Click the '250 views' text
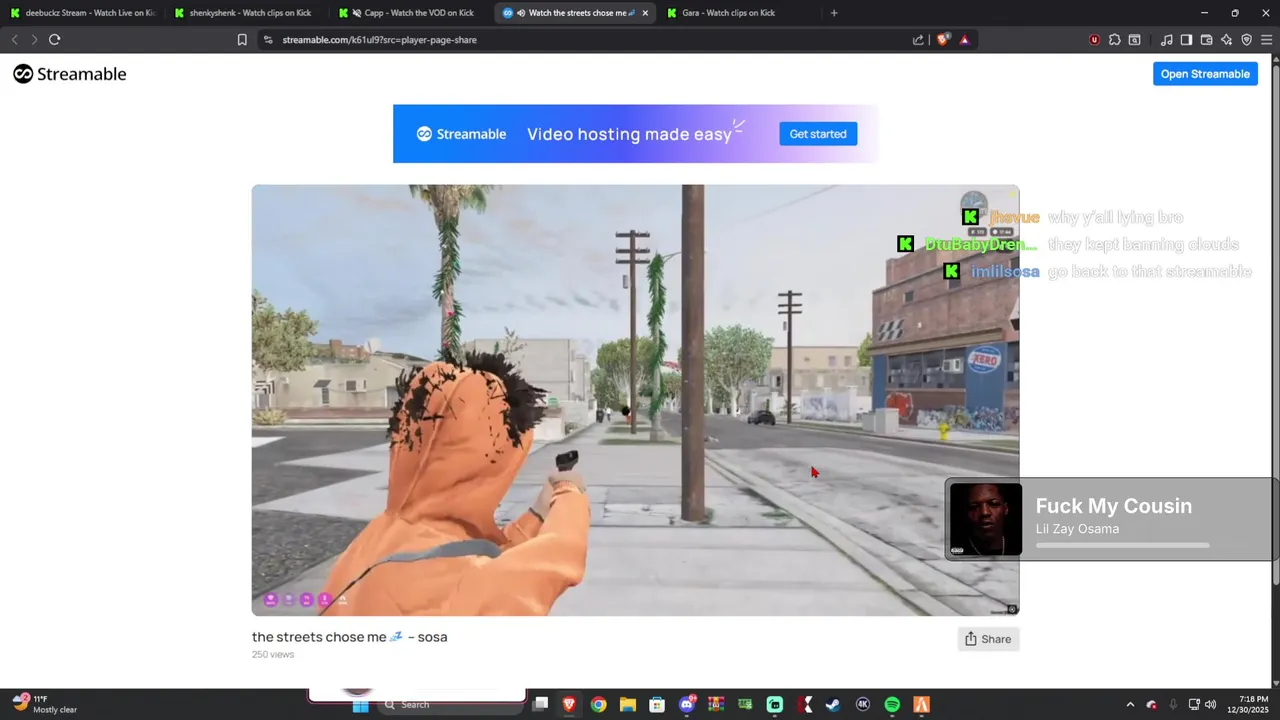This screenshot has width=1280, height=720. [273, 655]
